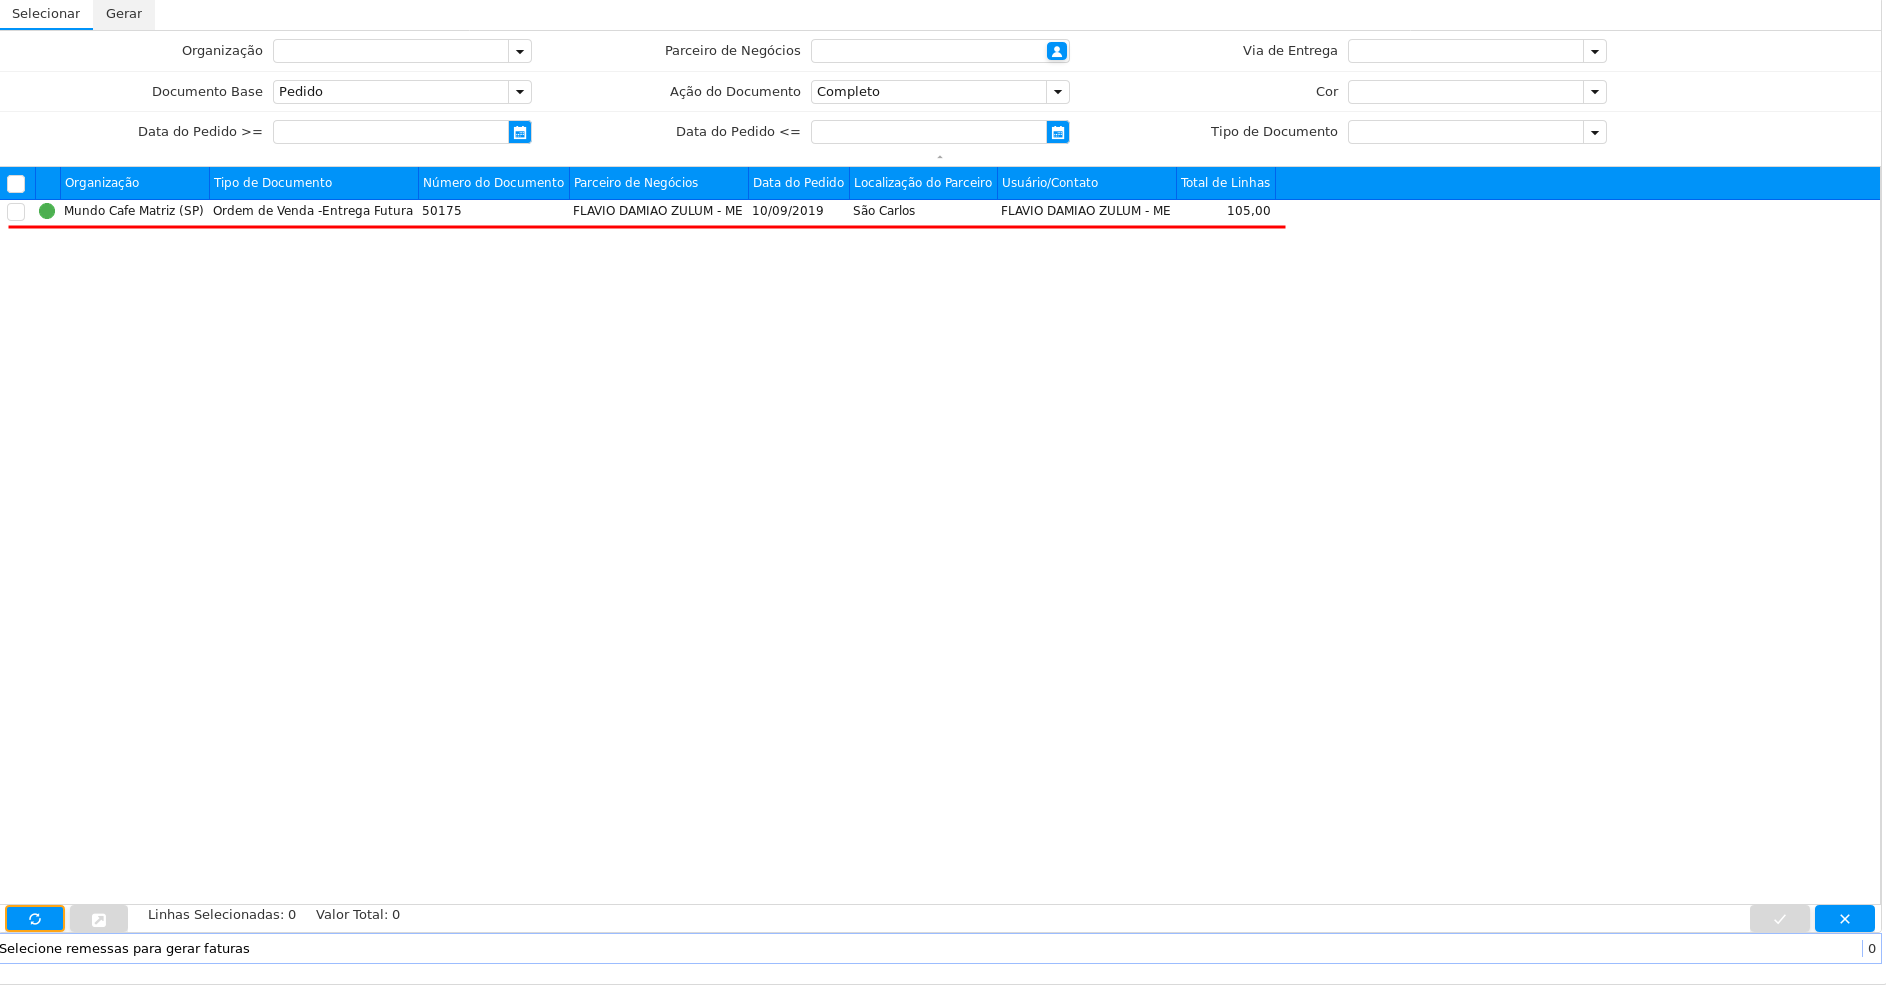Image resolution: width=1886 pixels, height=985 pixels.
Task: Collapse the filter panel using small arrow
Action: [x=940, y=157]
